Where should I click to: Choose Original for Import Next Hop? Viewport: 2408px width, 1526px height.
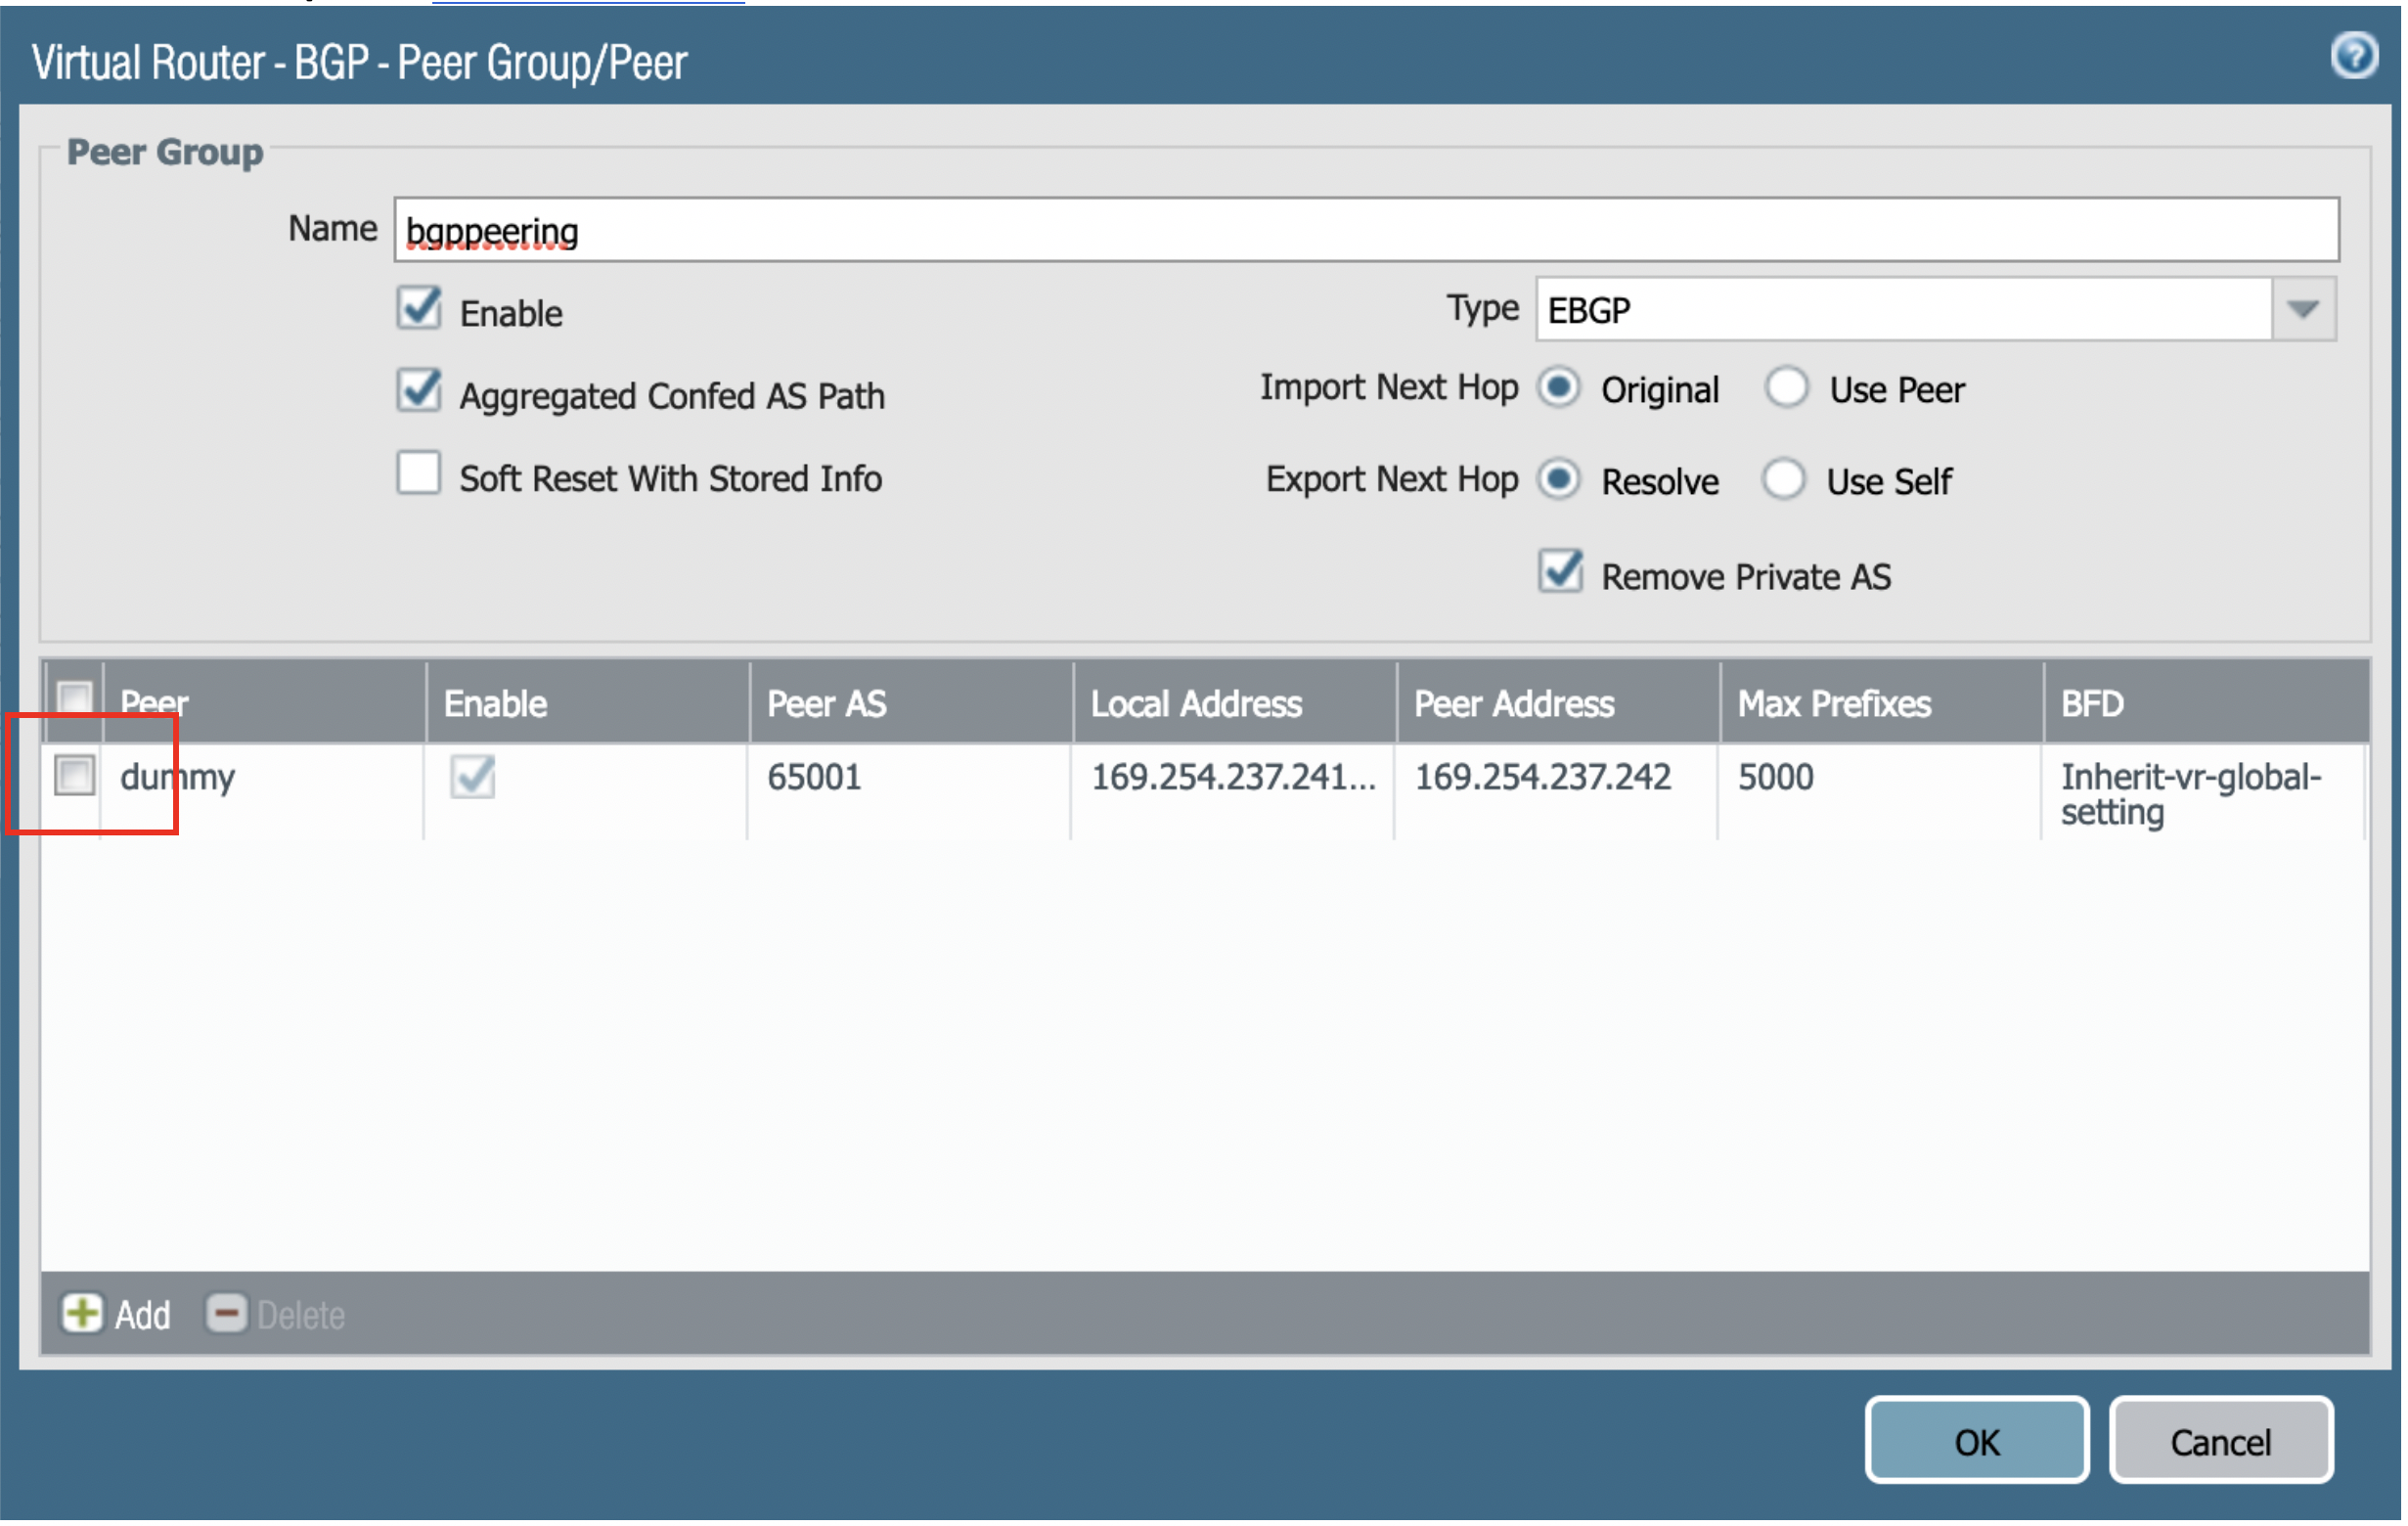(1560, 388)
